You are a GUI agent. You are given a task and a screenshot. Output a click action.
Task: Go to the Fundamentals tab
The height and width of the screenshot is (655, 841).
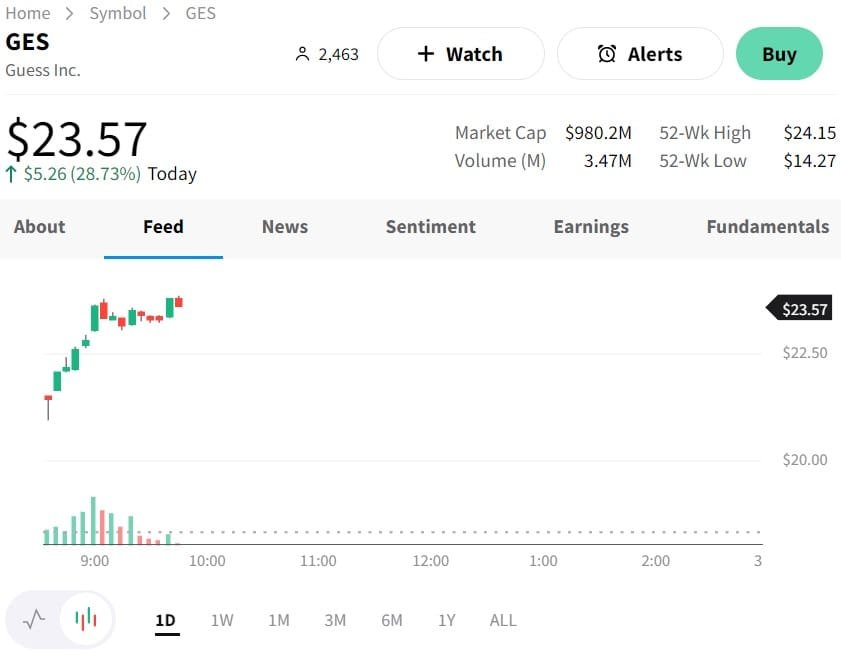coord(767,227)
